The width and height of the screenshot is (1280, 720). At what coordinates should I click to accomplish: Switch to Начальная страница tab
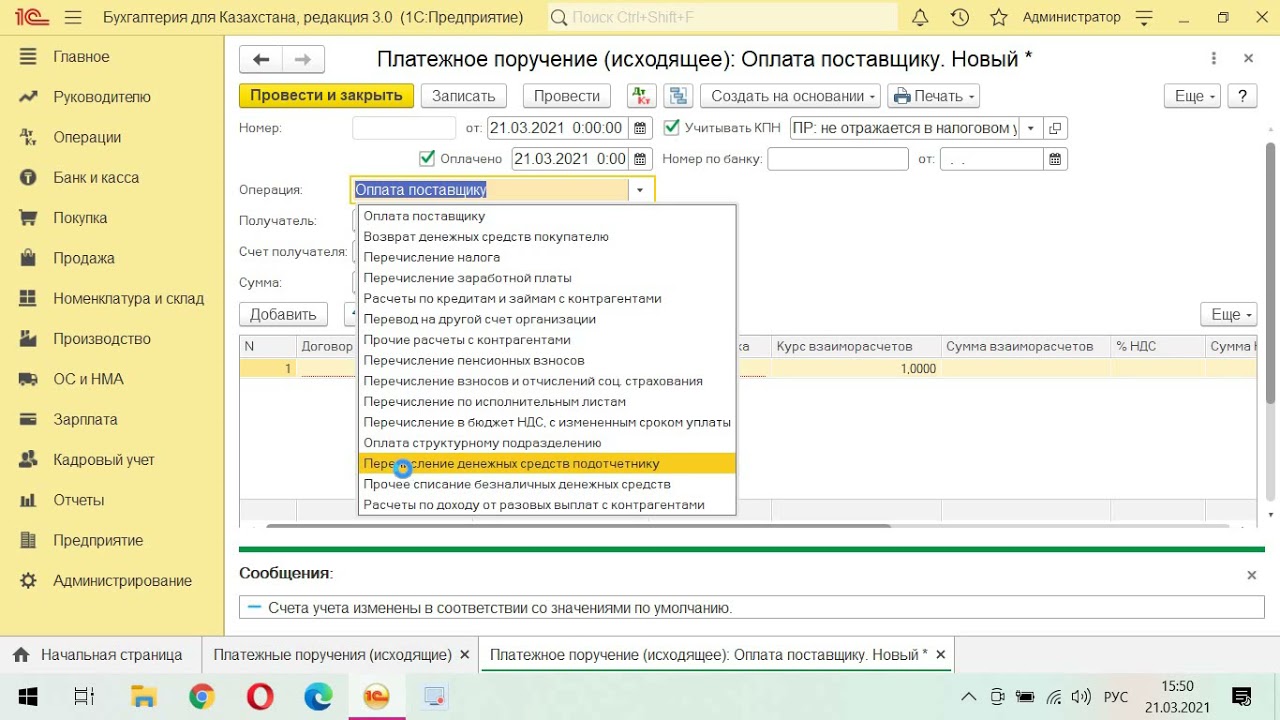pos(99,655)
